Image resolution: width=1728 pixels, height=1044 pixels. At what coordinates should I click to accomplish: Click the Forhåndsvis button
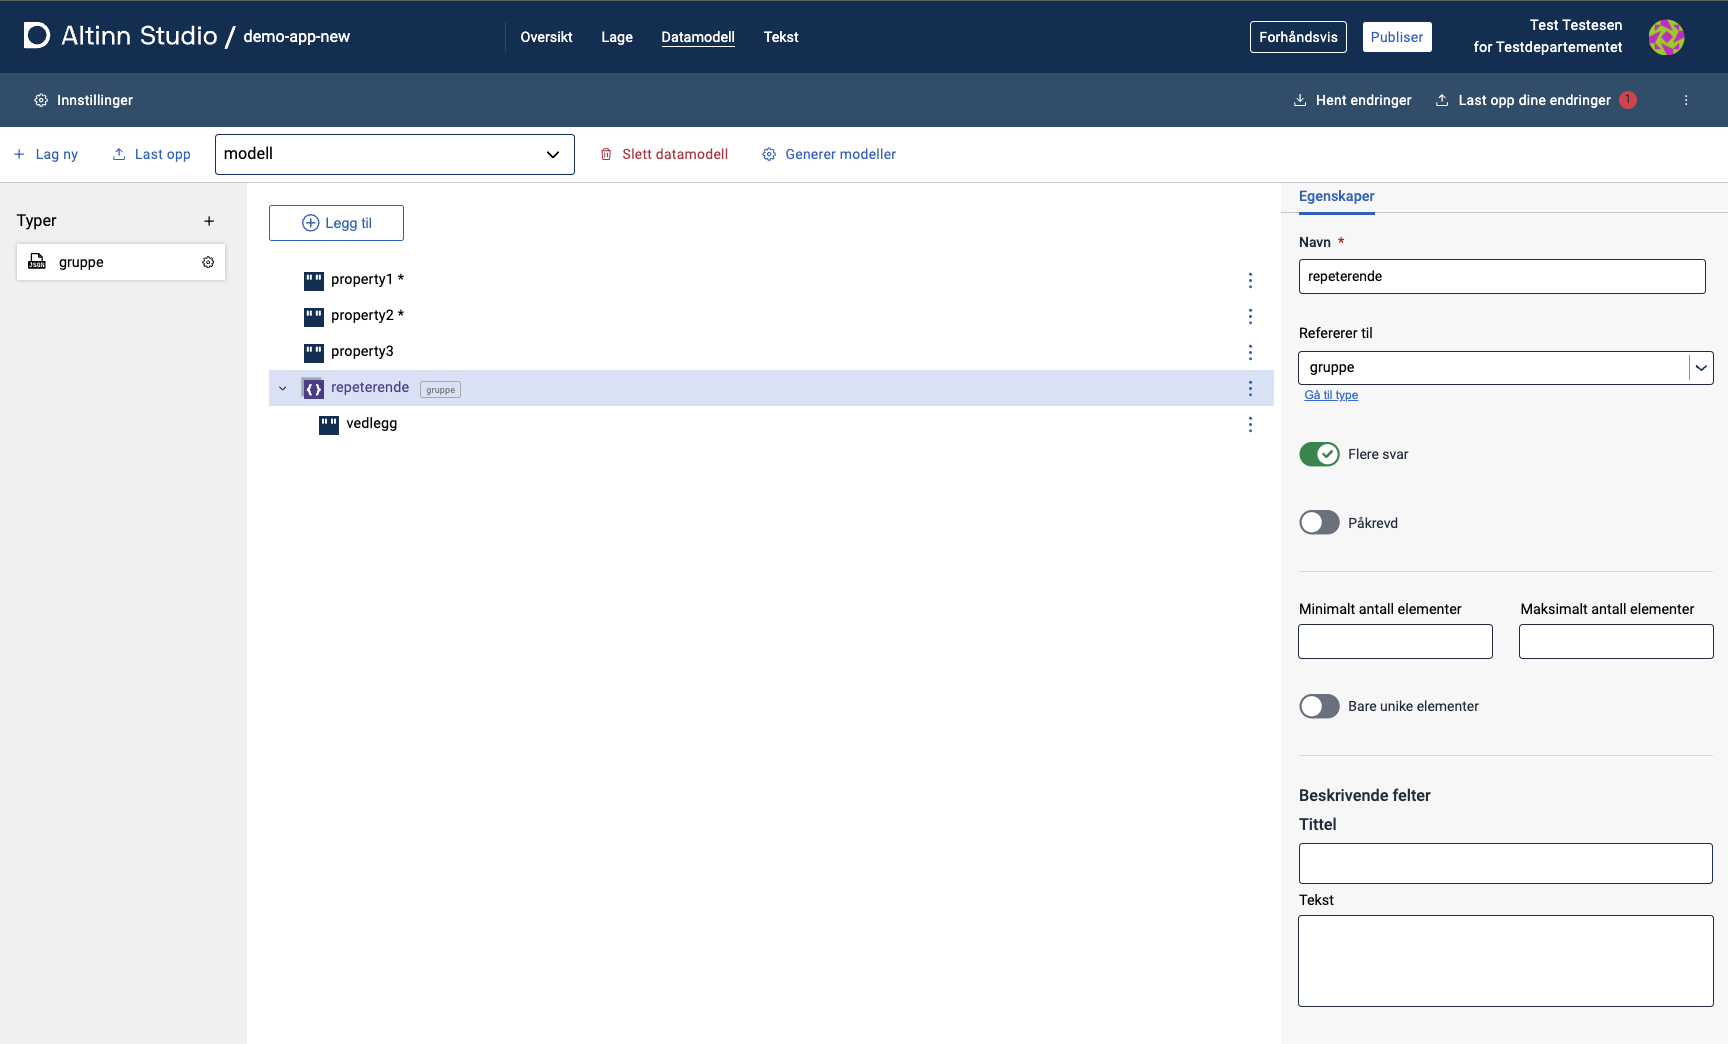(1298, 37)
